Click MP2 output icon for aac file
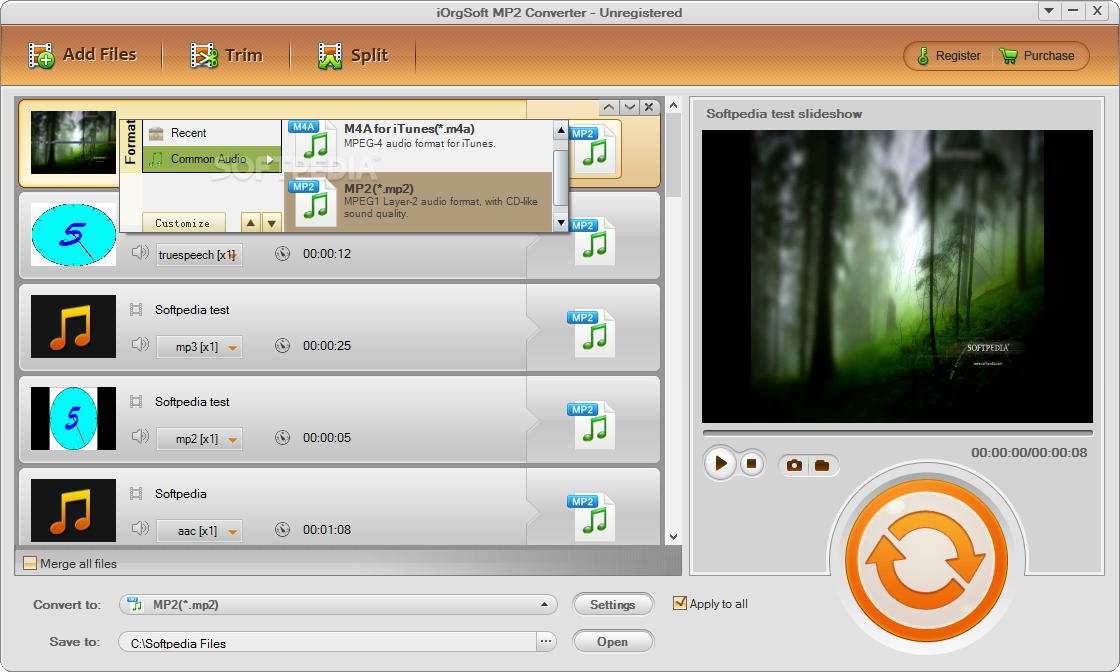The width and height of the screenshot is (1120, 672). pos(592,518)
